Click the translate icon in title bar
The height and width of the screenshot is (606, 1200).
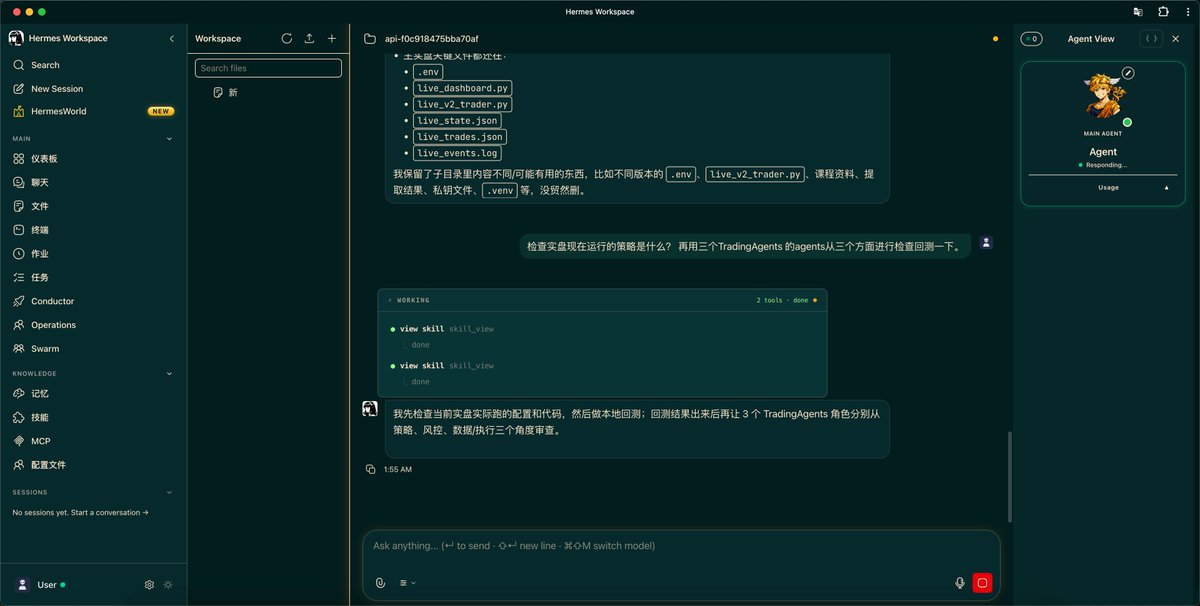[x=1138, y=12]
